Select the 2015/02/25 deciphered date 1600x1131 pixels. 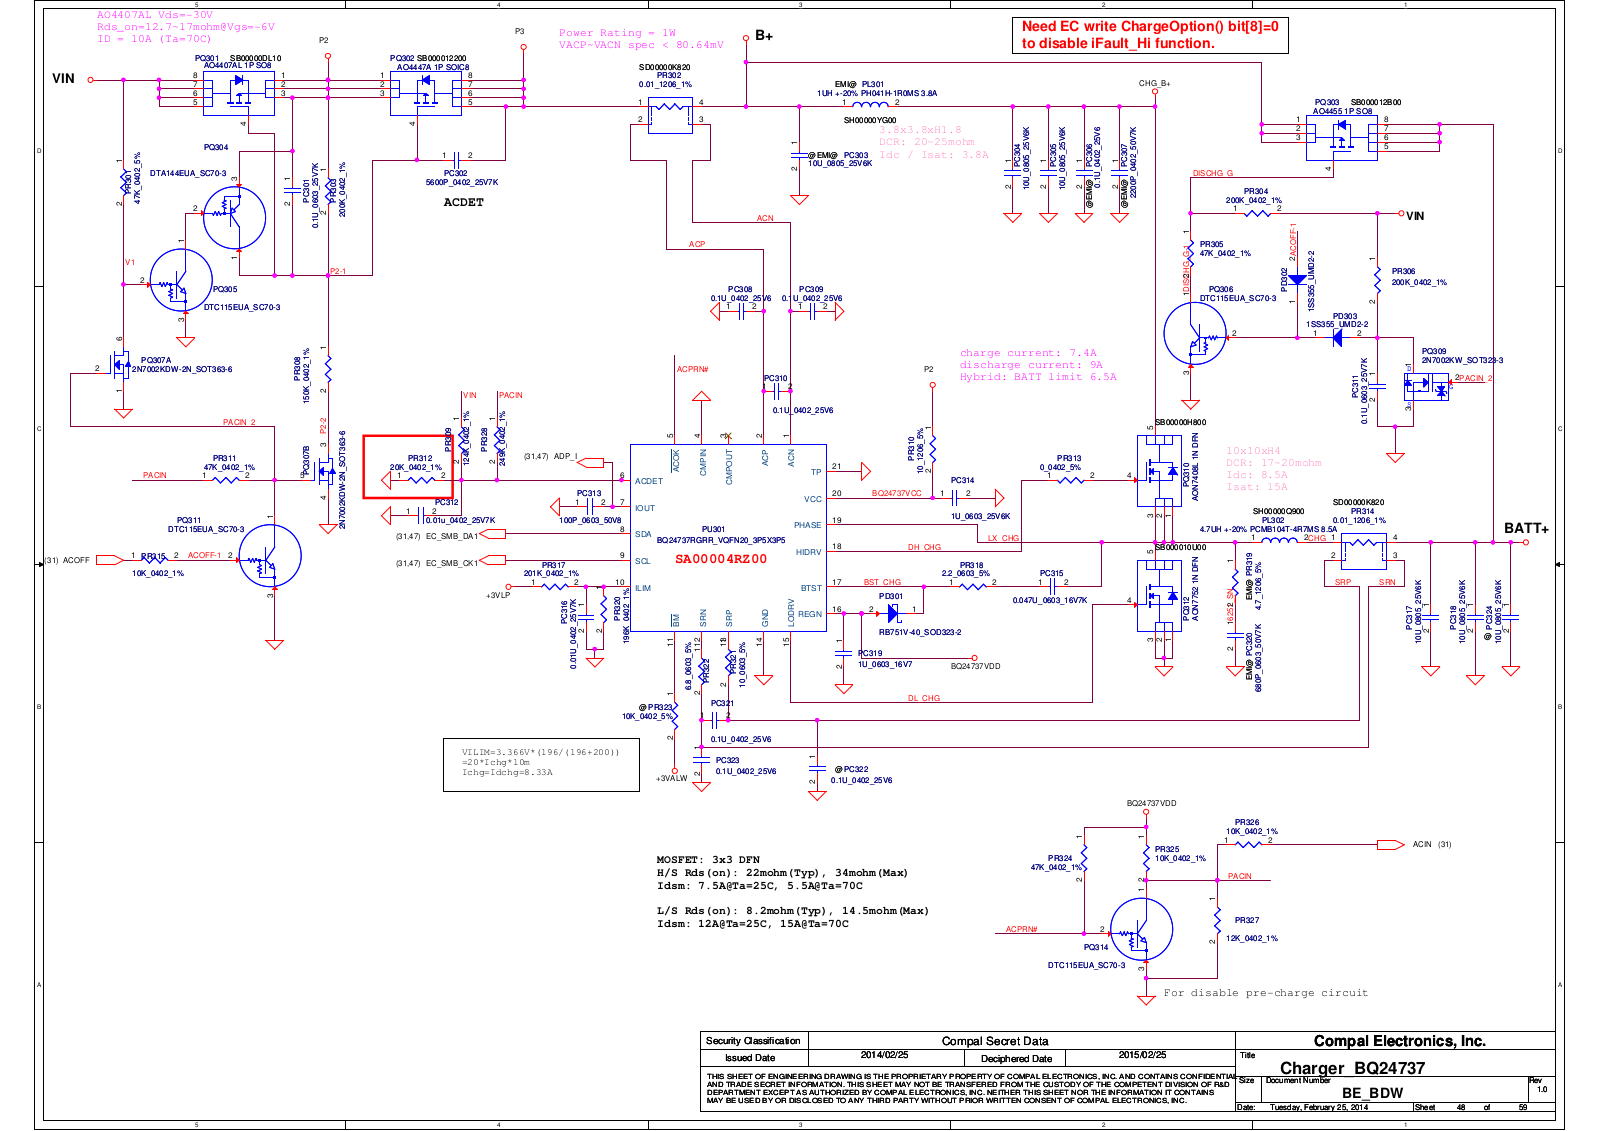pos(1142,1055)
